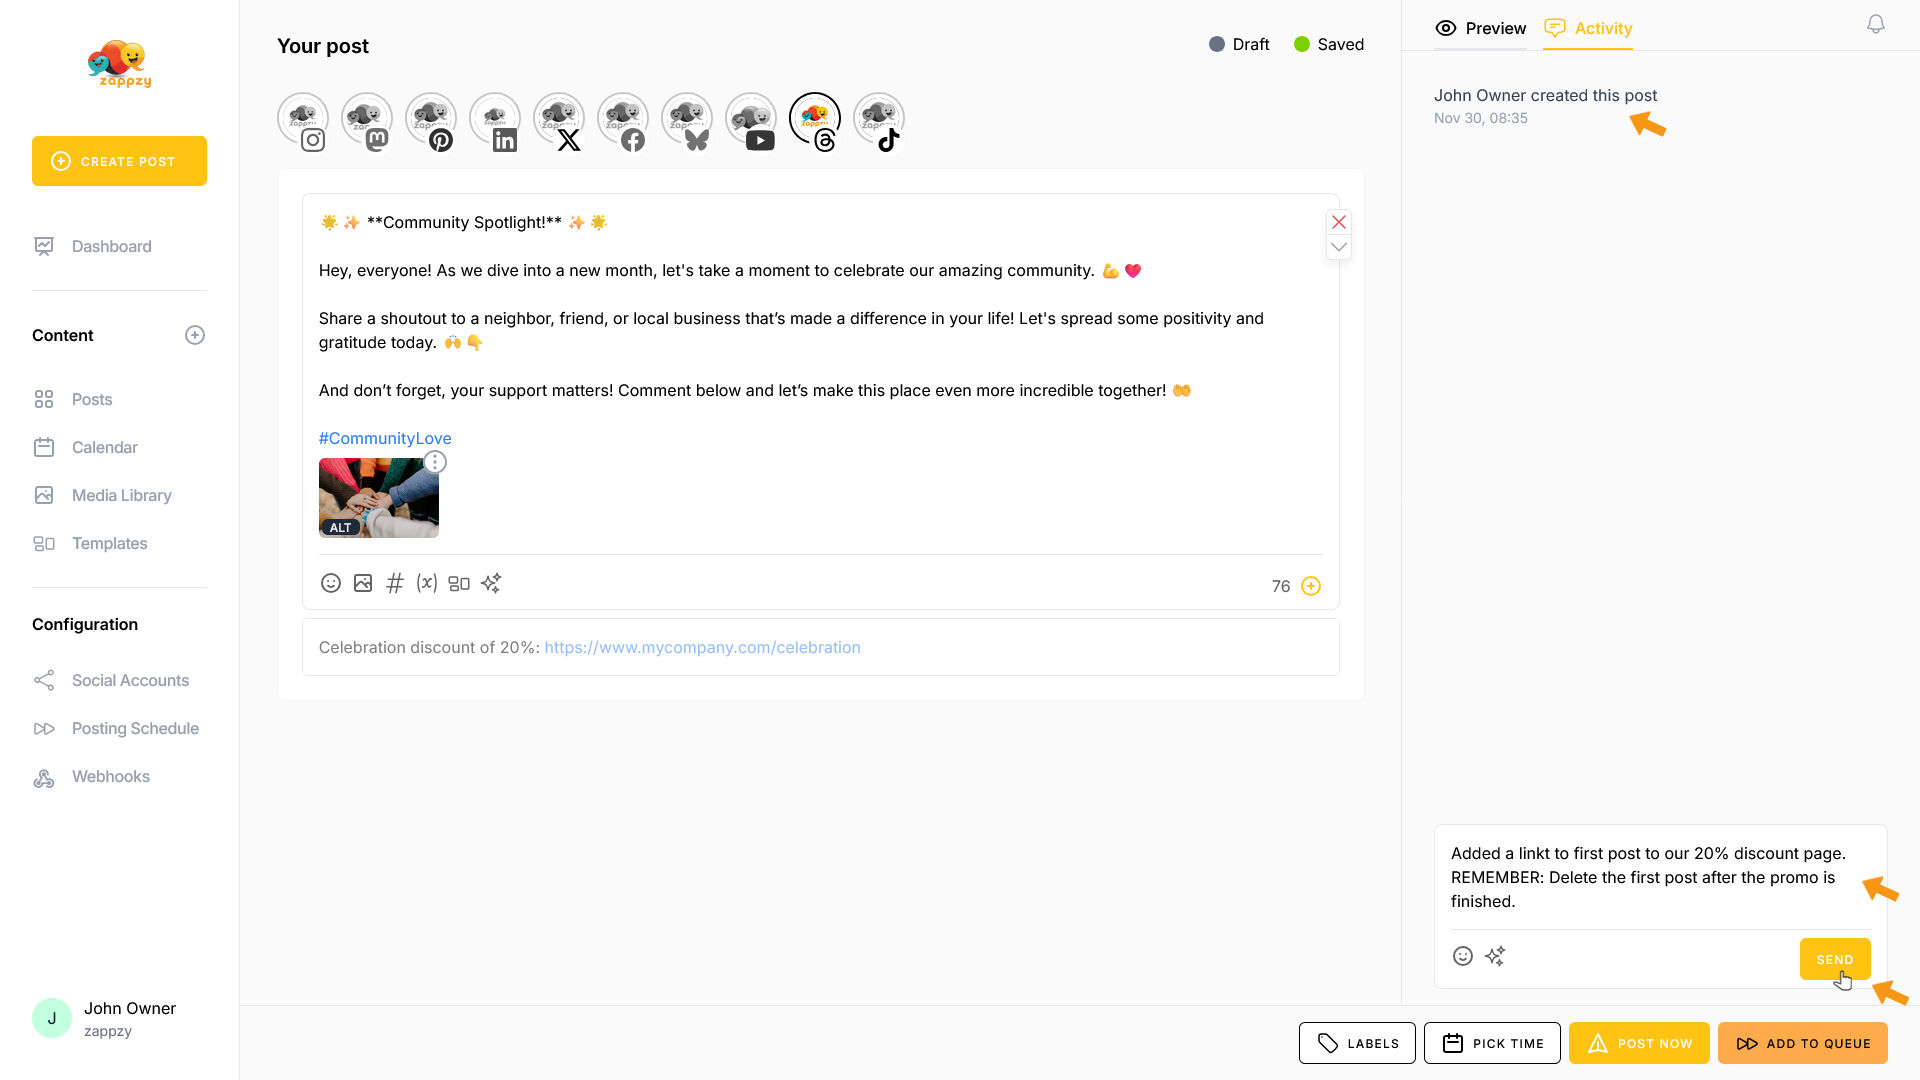This screenshot has width=1920, height=1080.
Task: Open the image options three-dot menu
Action: pos(435,462)
